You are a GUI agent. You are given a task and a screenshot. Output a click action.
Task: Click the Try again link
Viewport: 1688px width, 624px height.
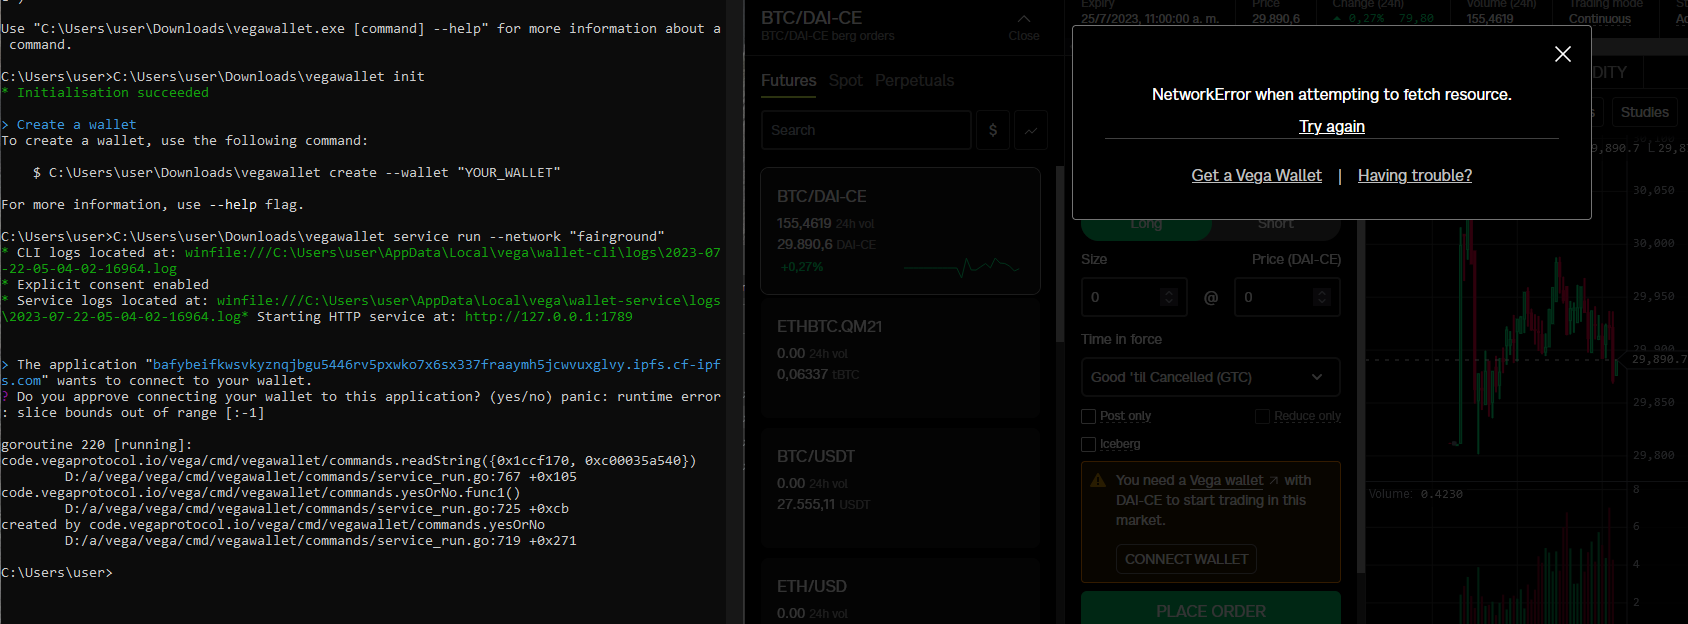(1332, 126)
